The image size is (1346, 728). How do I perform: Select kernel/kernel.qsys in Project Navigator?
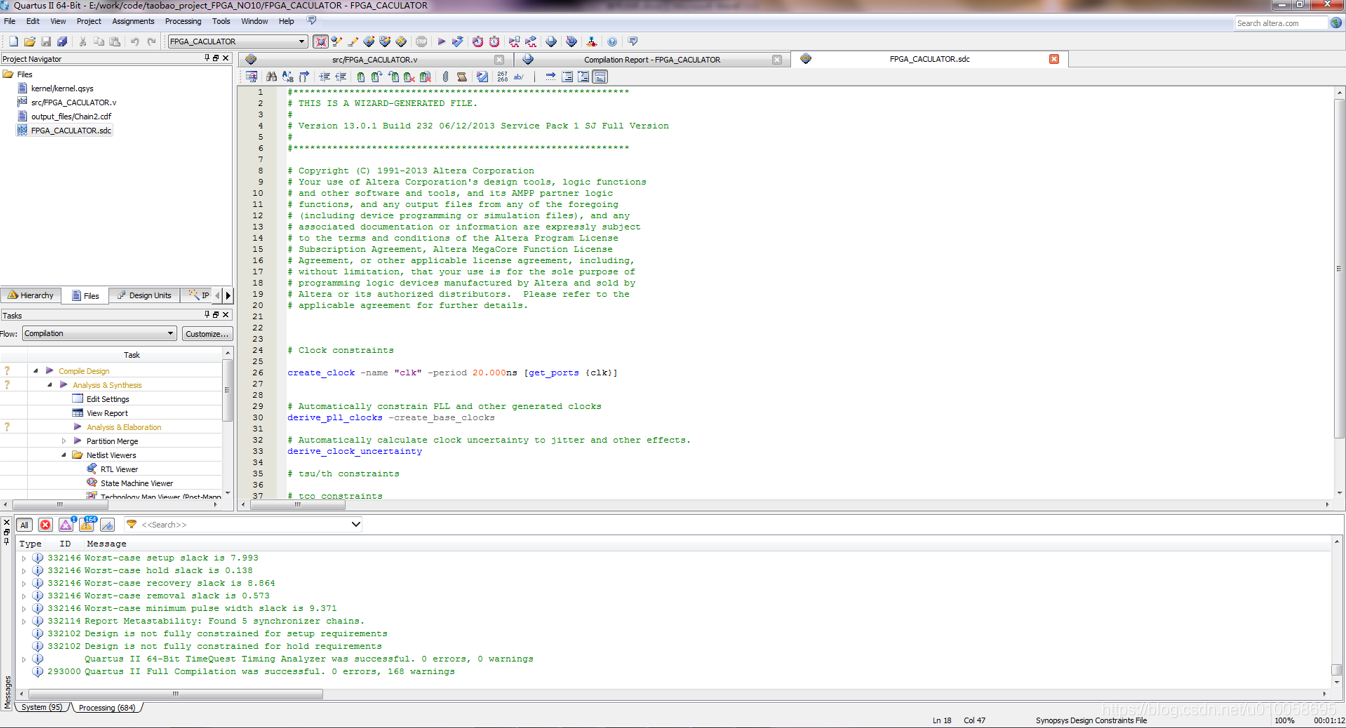pyautogui.click(x=61, y=88)
